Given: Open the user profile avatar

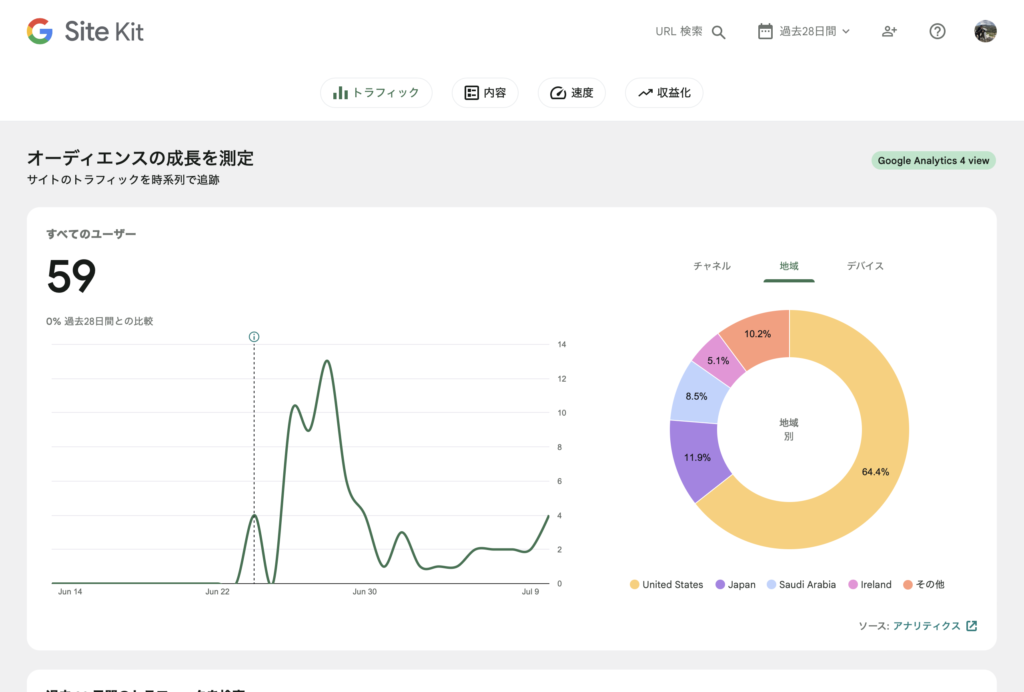Looking at the screenshot, I should [985, 31].
